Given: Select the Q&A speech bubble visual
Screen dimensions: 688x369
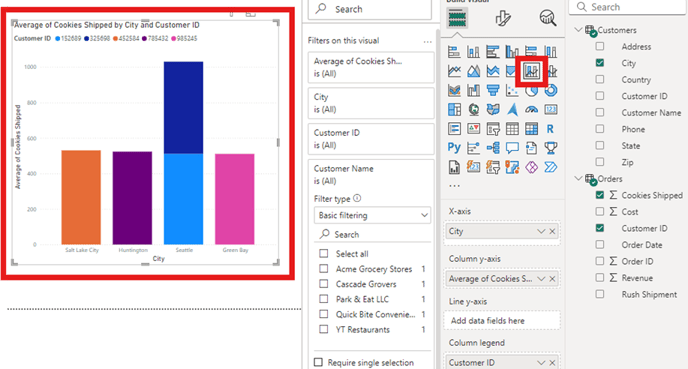Looking at the screenshot, I should (x=512, y=148).
